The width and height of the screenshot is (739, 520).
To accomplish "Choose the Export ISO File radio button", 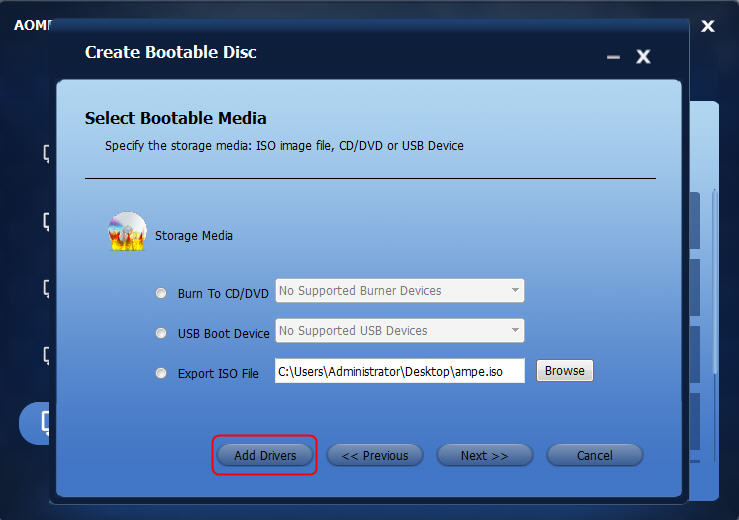I will coord(161,373).
